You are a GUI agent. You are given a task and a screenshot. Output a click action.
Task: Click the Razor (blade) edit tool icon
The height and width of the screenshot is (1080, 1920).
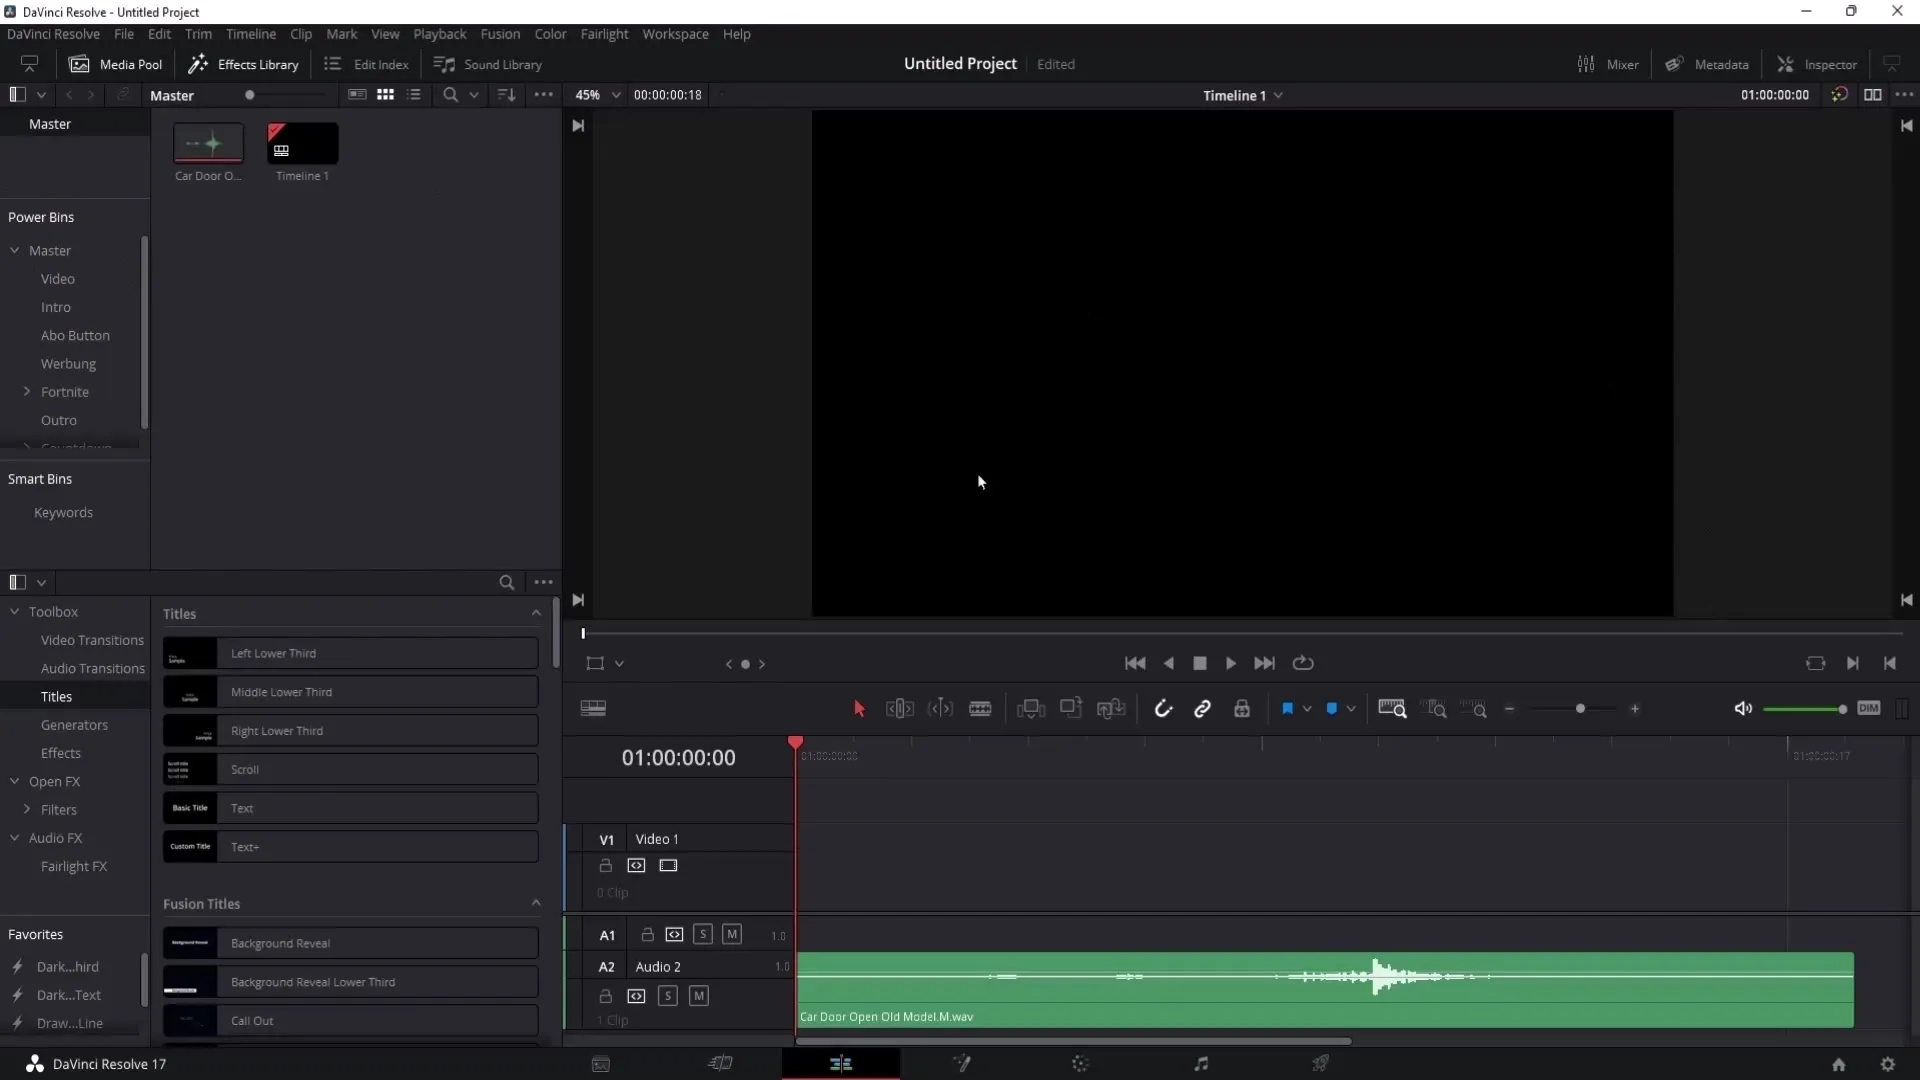982,709
